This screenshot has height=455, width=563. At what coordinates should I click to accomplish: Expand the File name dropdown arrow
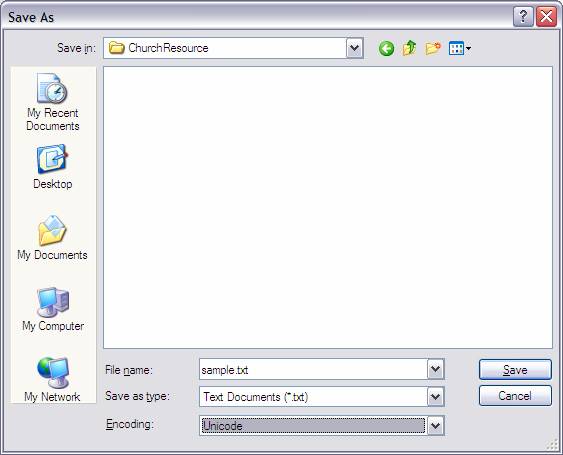pos(436,369)
